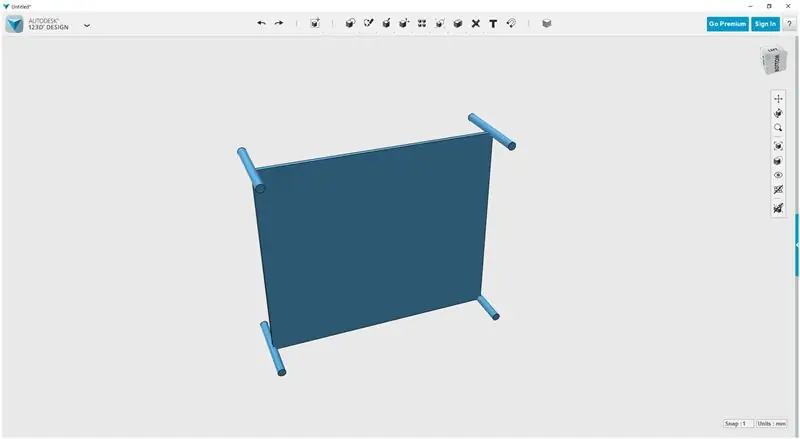Open the Construct tool
Screen dimensions: 800x439
tap(386, 23)
